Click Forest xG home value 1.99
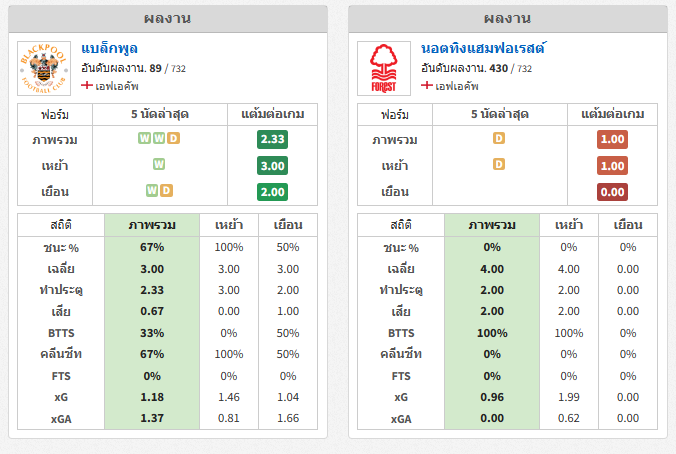Screen dimensions: 676x454 click(569, 397)
